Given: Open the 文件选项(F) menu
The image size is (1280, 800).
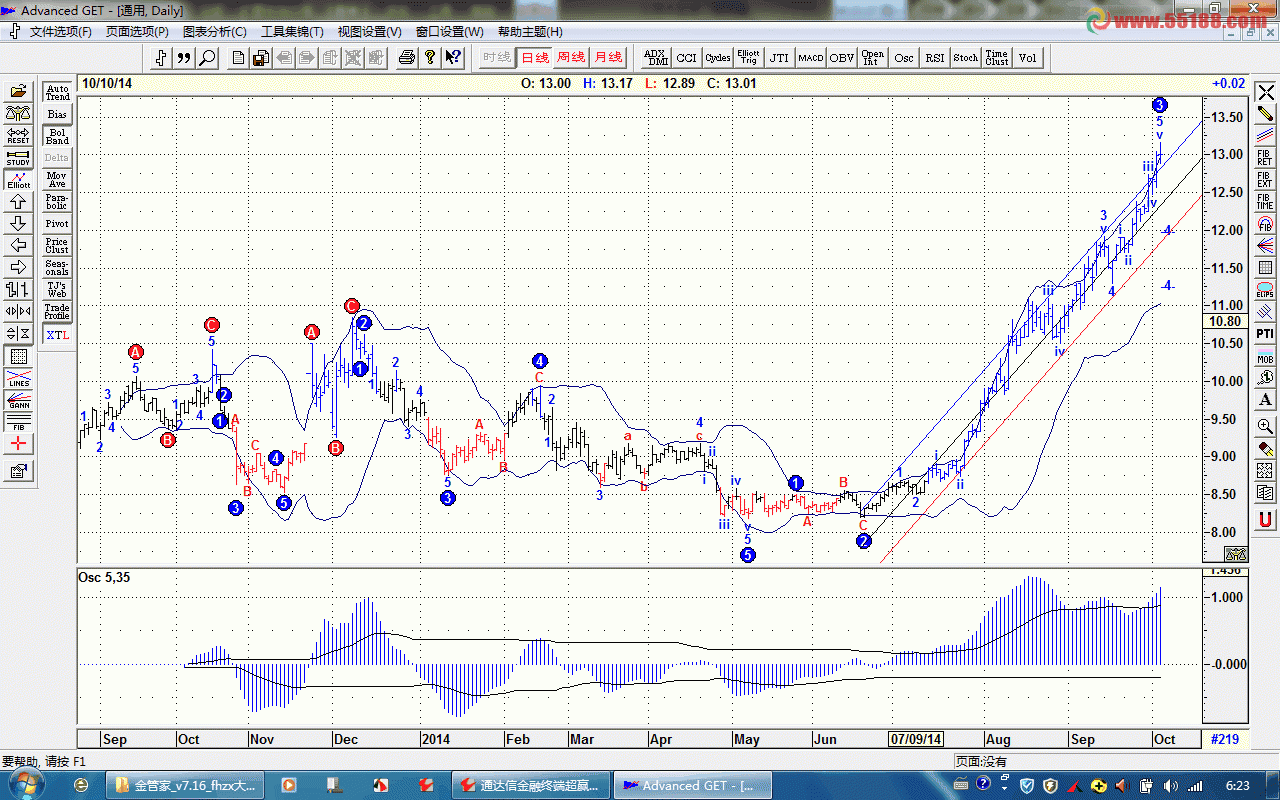Looking at the screenshot, I should (60, 32).
